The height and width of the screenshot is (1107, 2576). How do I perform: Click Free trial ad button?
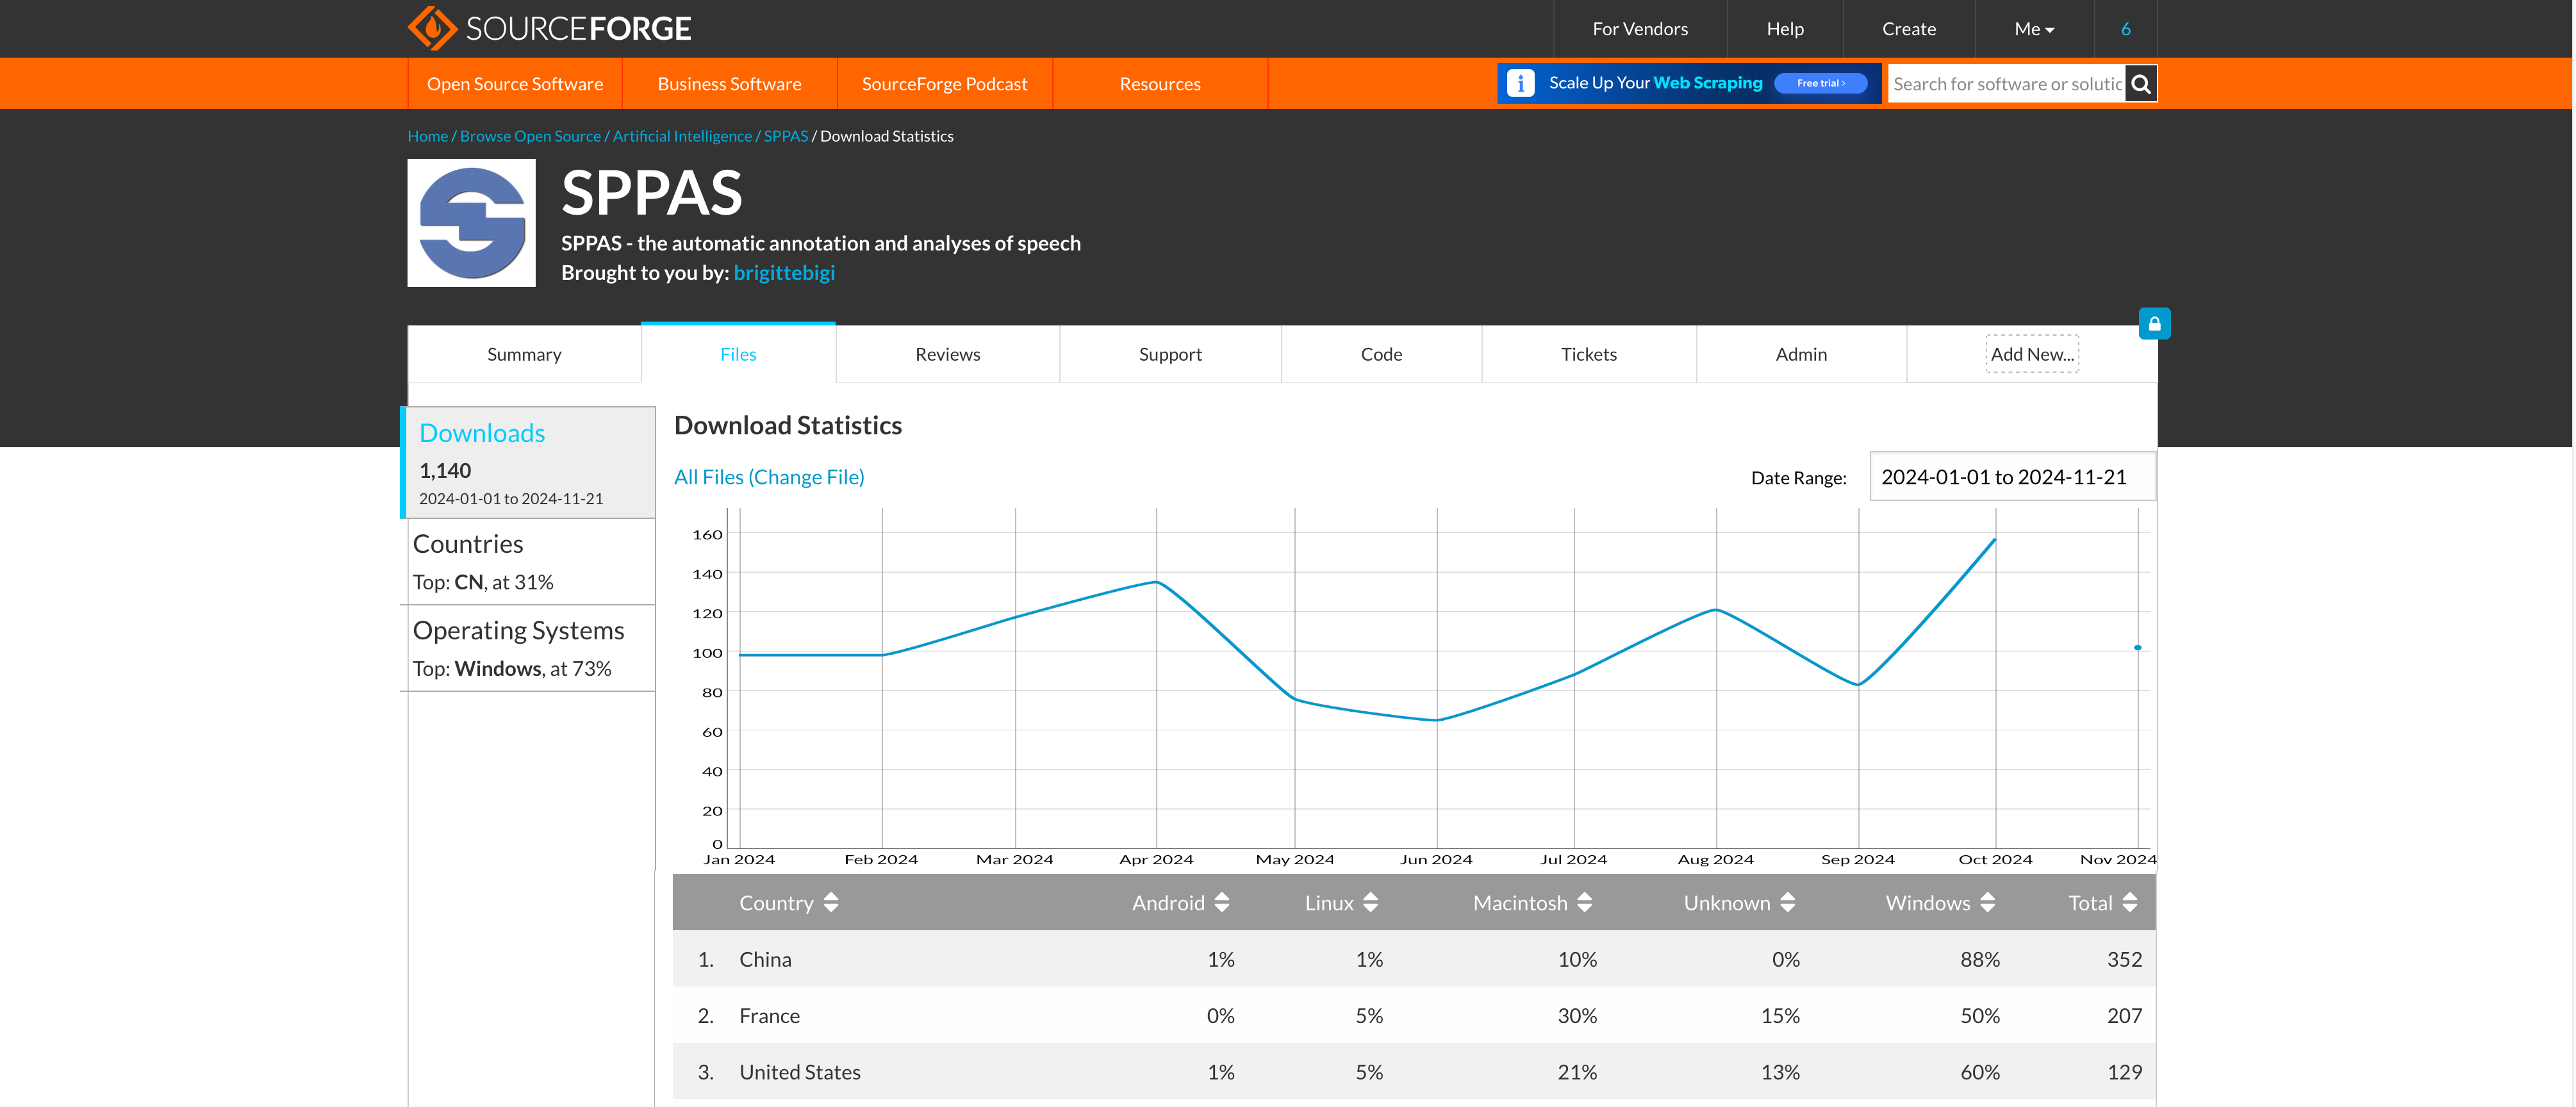coord(1820,83)
